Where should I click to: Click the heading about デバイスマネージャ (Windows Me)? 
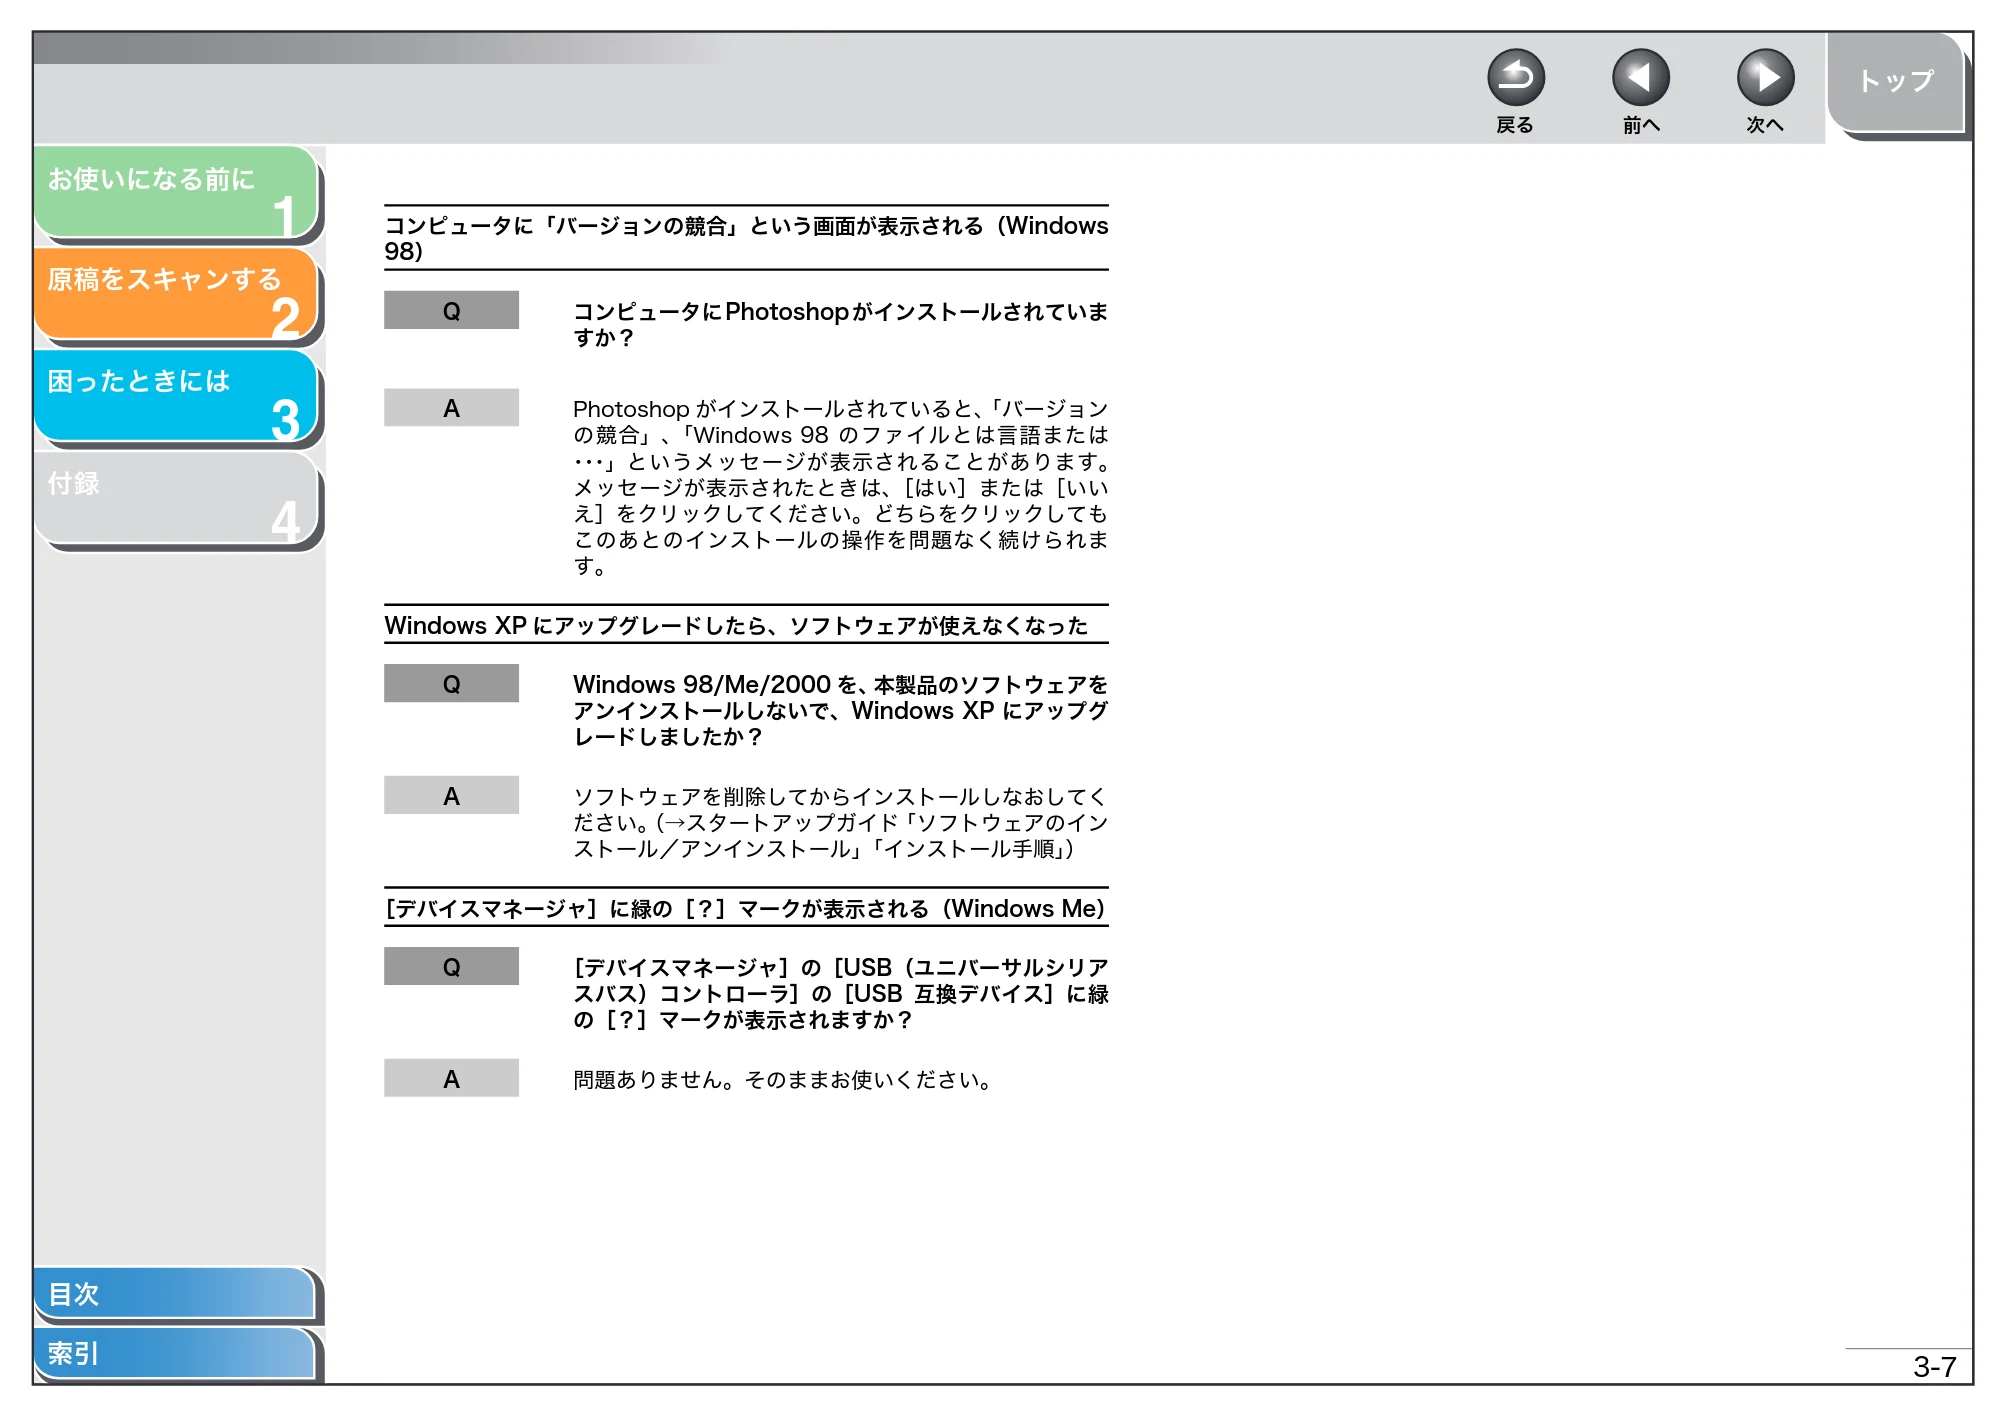[x=745, y=909]
